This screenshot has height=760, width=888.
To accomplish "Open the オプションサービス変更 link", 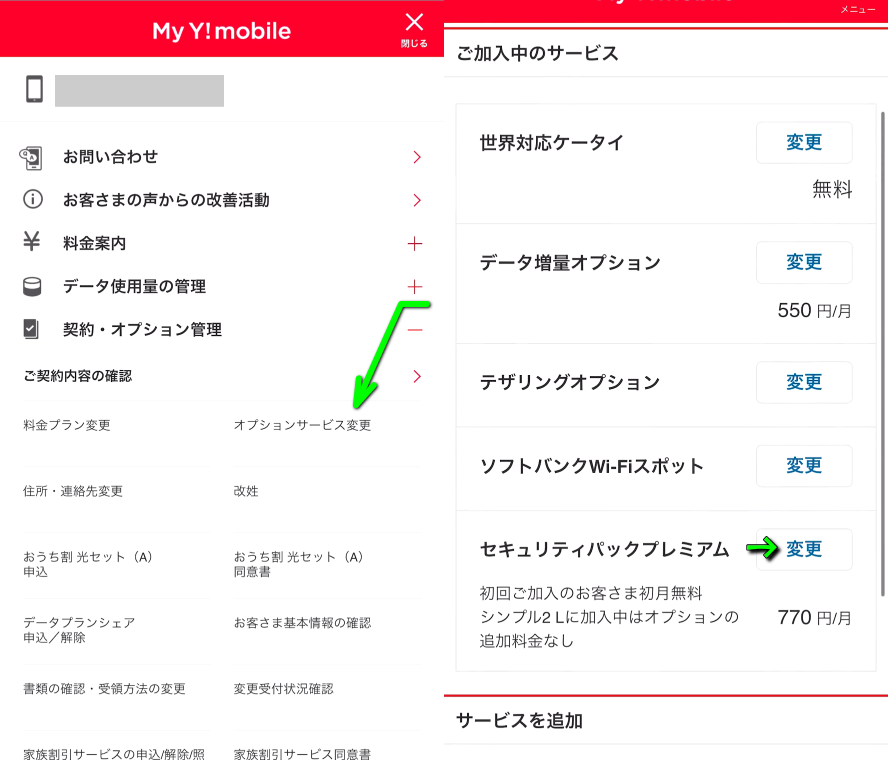I will tap(302, 425).
